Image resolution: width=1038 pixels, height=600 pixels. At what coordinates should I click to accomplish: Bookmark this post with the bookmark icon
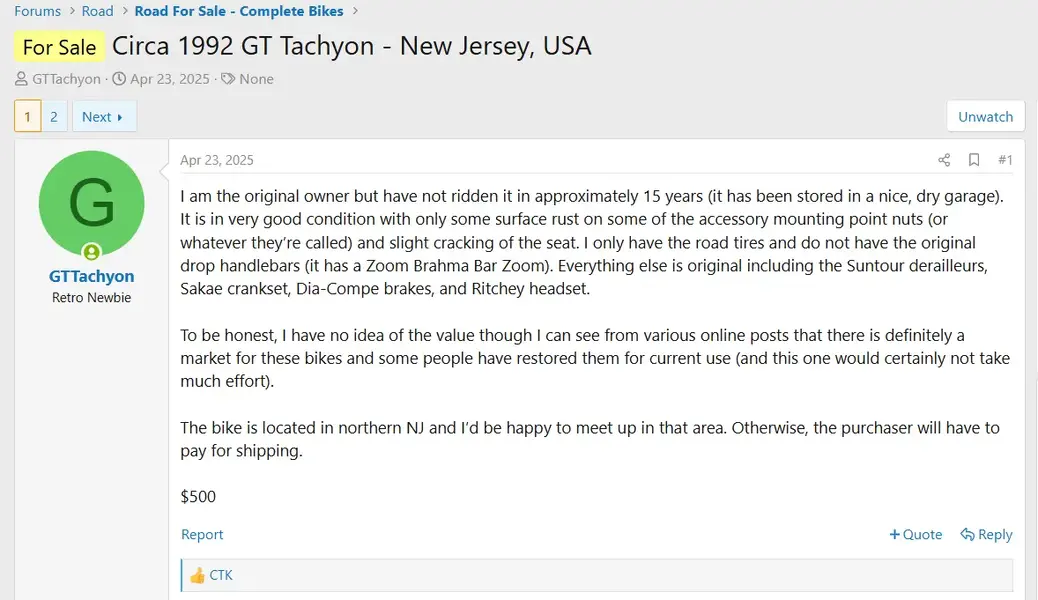[x=974, y=160]
